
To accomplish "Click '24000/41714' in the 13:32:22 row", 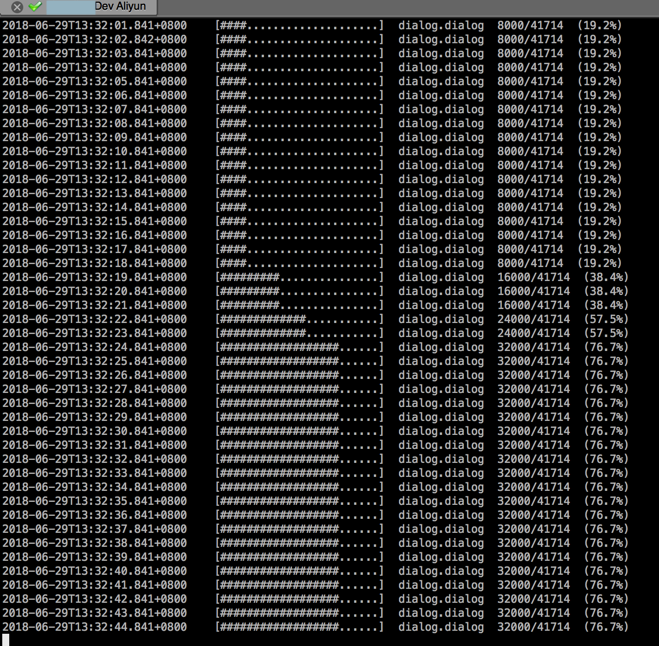I will [x=533, y=319].
